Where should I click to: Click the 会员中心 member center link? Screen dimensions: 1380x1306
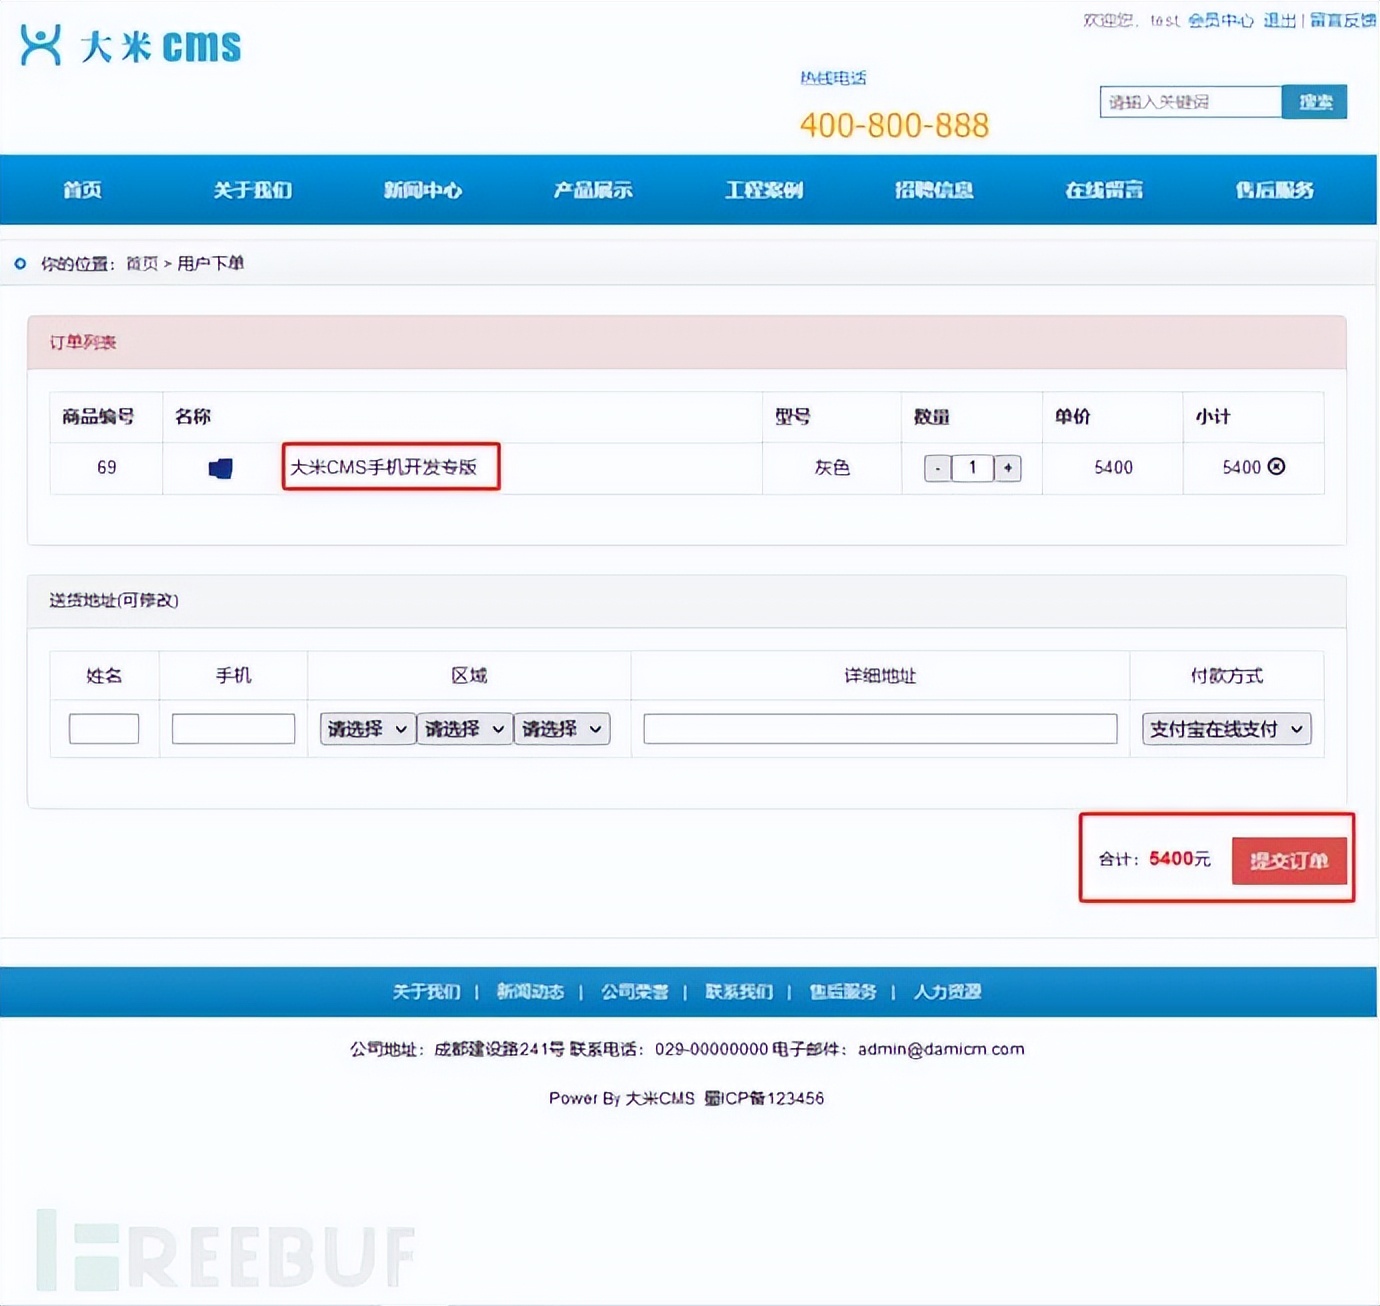1221,19
